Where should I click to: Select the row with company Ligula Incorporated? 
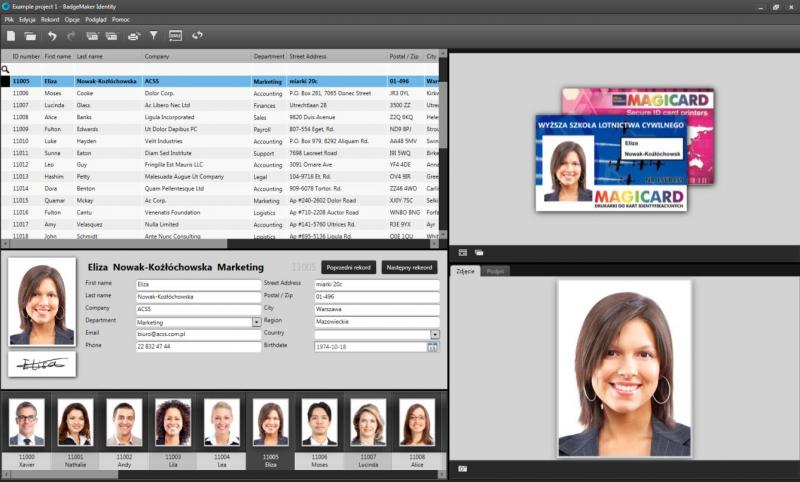pyautogui.click(x=219, y=117)
